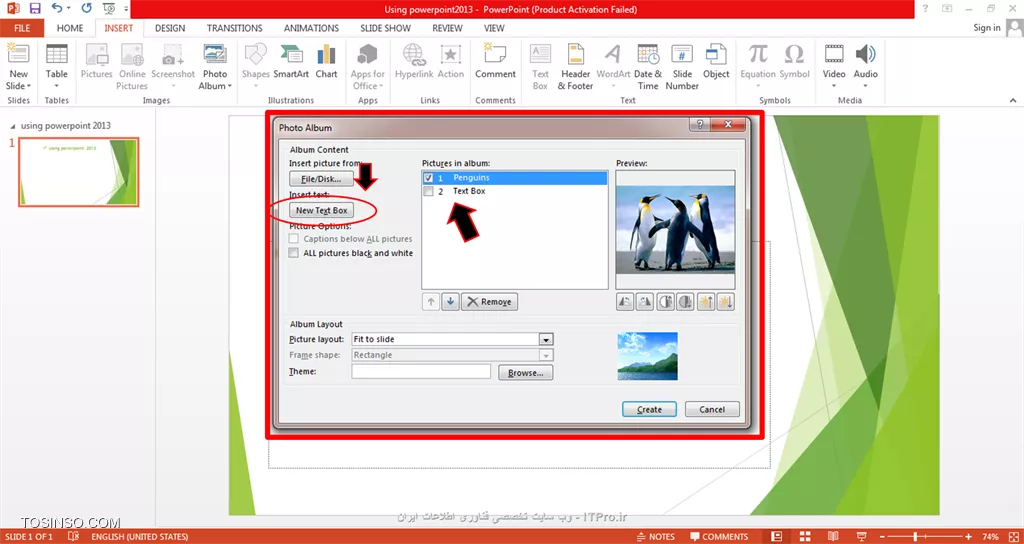Insert an Object from ribbon

(716, 62)
